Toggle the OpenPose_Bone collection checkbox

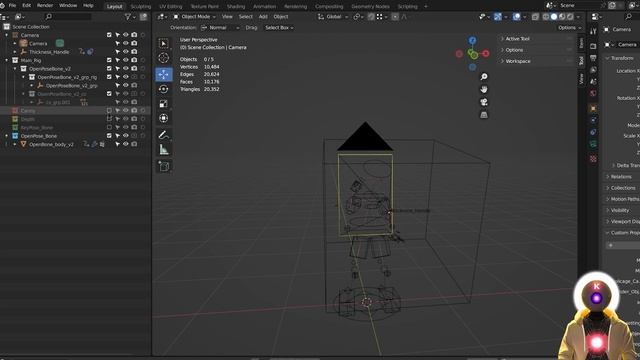pos(109,136)
